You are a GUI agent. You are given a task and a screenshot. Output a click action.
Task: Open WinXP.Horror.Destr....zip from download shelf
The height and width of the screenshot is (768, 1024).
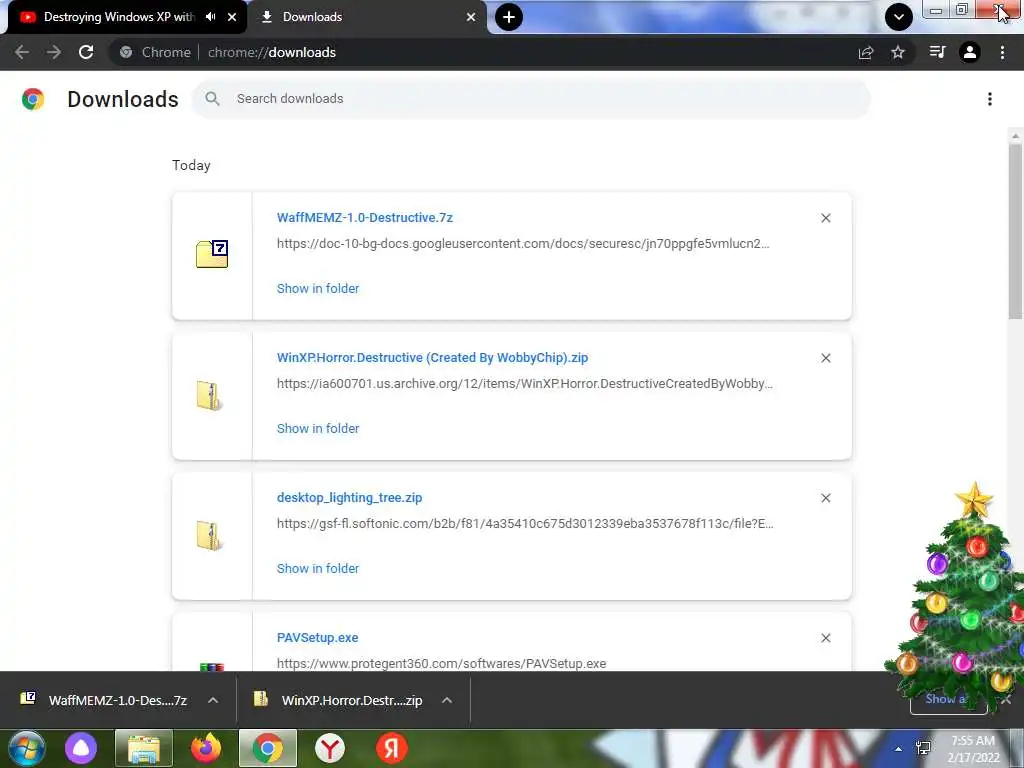[338, 700]
